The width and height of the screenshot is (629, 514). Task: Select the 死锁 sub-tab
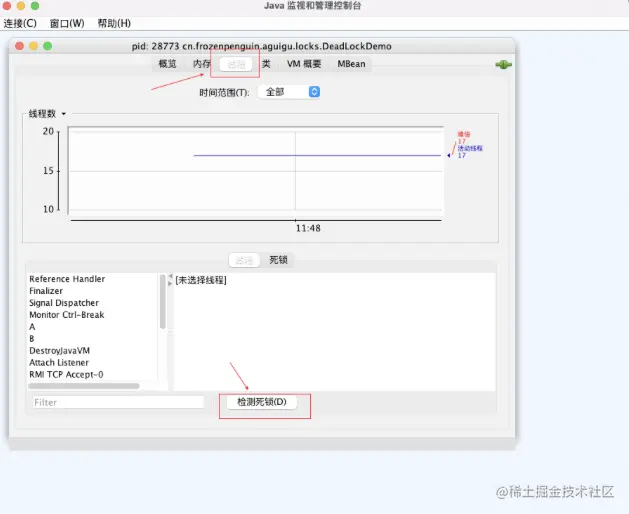pos(278,260)
